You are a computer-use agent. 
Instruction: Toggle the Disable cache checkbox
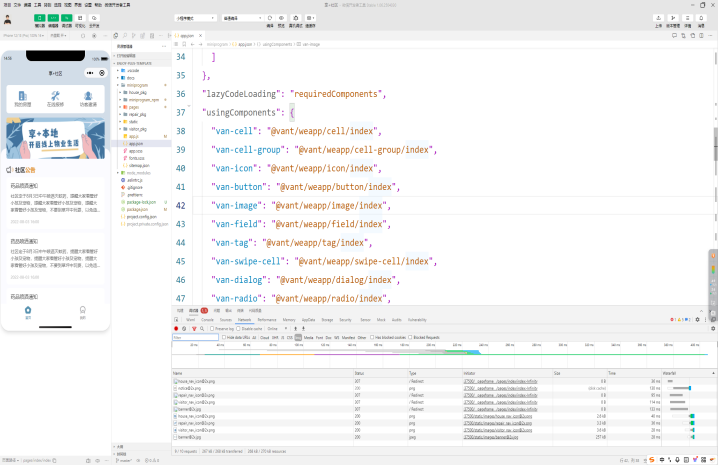coord(240,328)
